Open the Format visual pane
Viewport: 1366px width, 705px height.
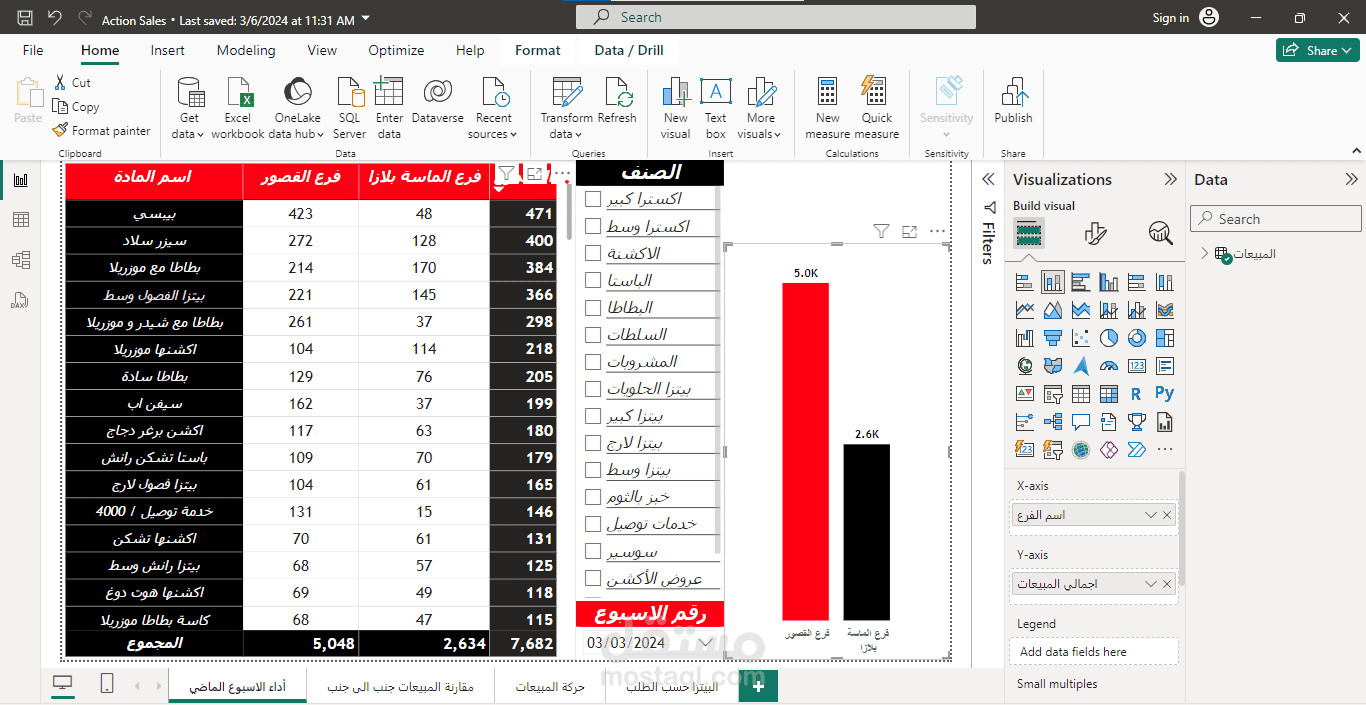point(1095,234)
